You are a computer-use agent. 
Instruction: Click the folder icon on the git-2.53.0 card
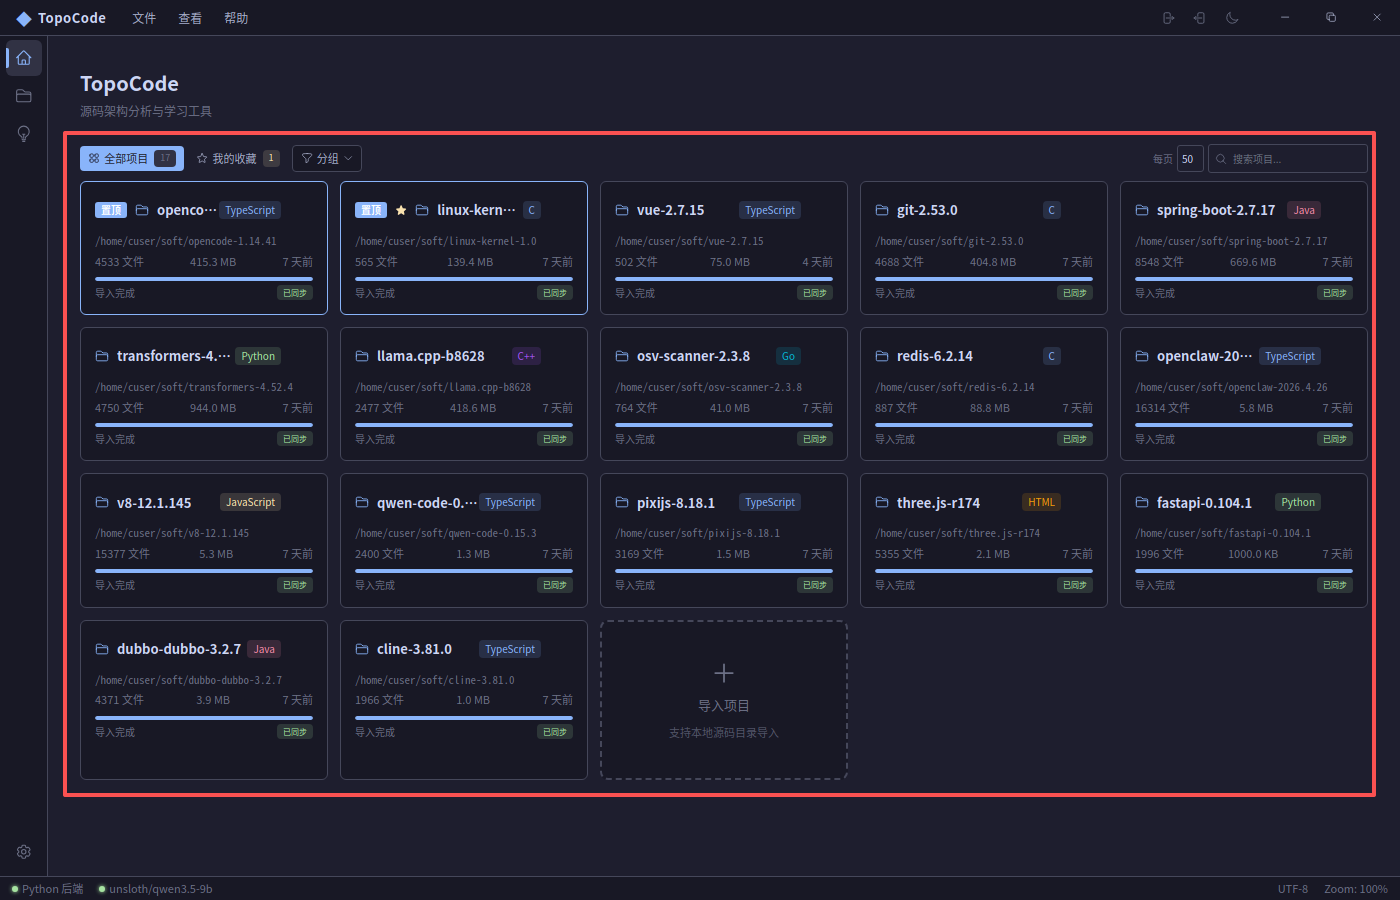point(882,210)
